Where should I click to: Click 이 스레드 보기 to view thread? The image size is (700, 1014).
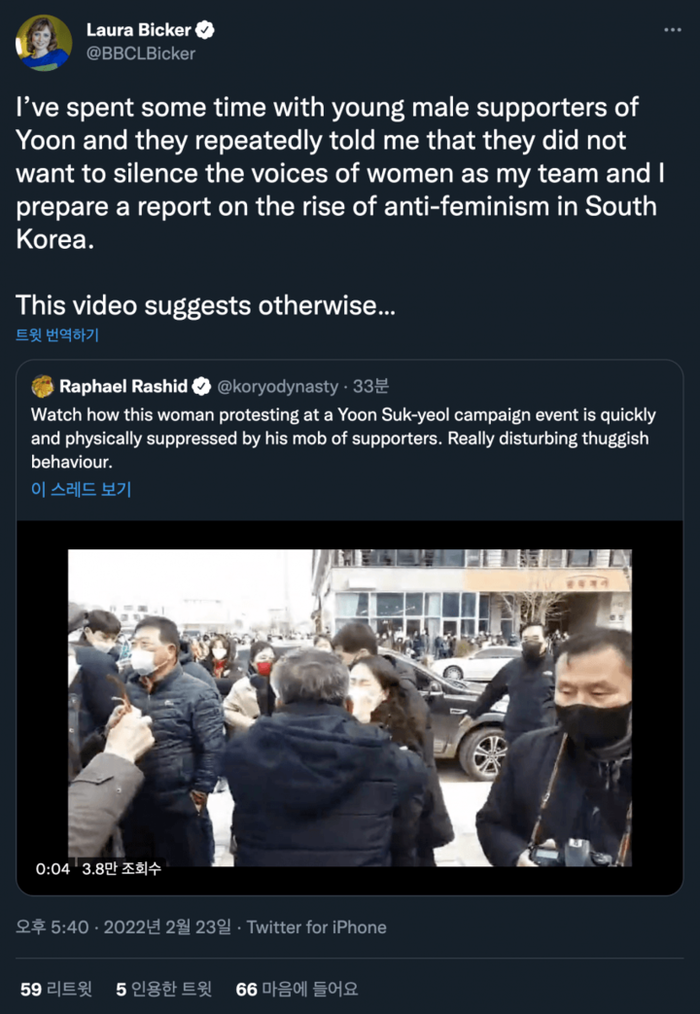coord(81,489)
